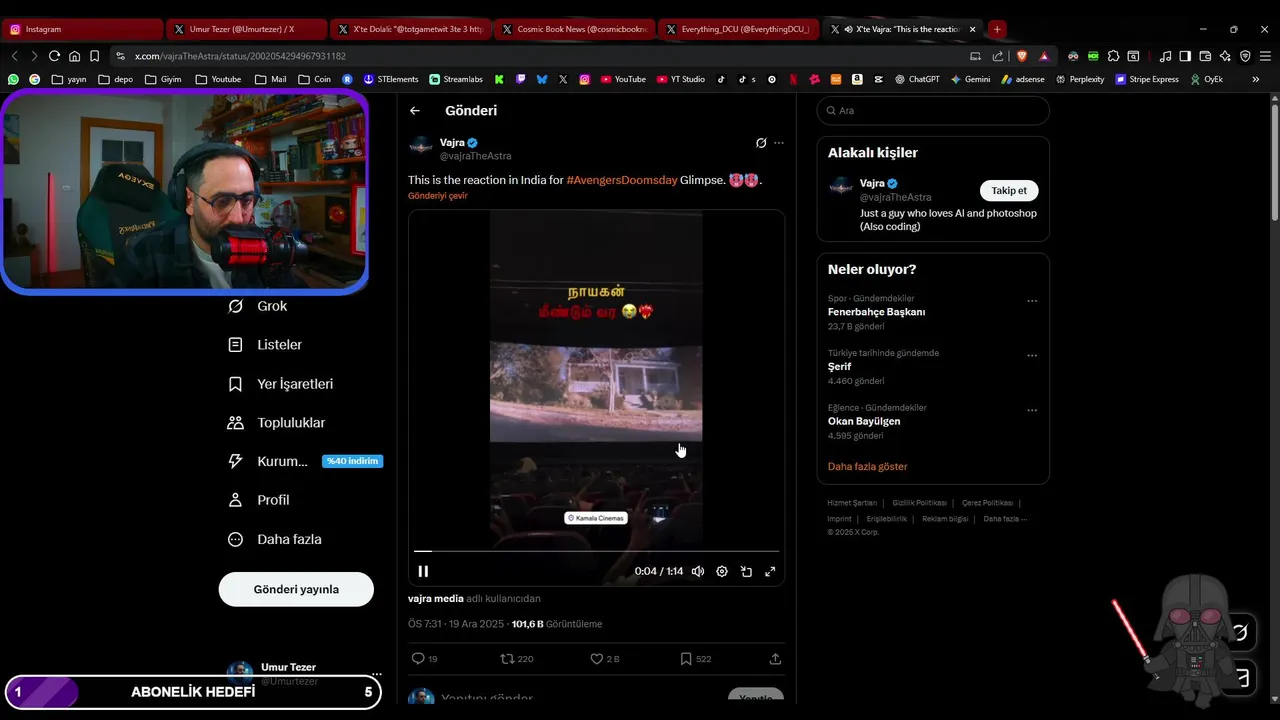Open the YouTube bookmark in bookmarks bar
This screenshot has height=720, width=1280.
(x=623, y=79)
